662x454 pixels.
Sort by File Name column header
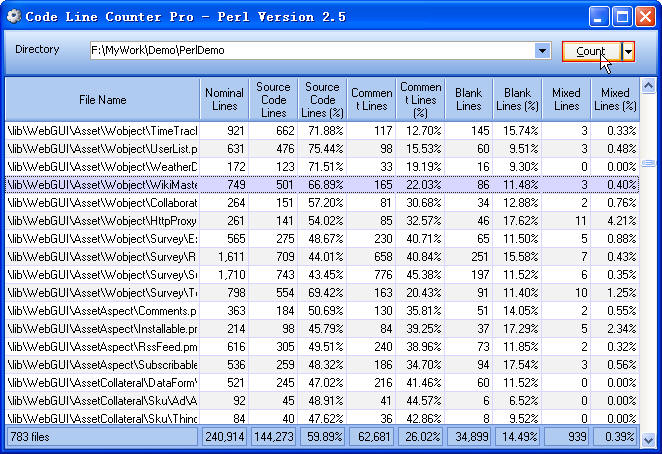pos(102,100)
